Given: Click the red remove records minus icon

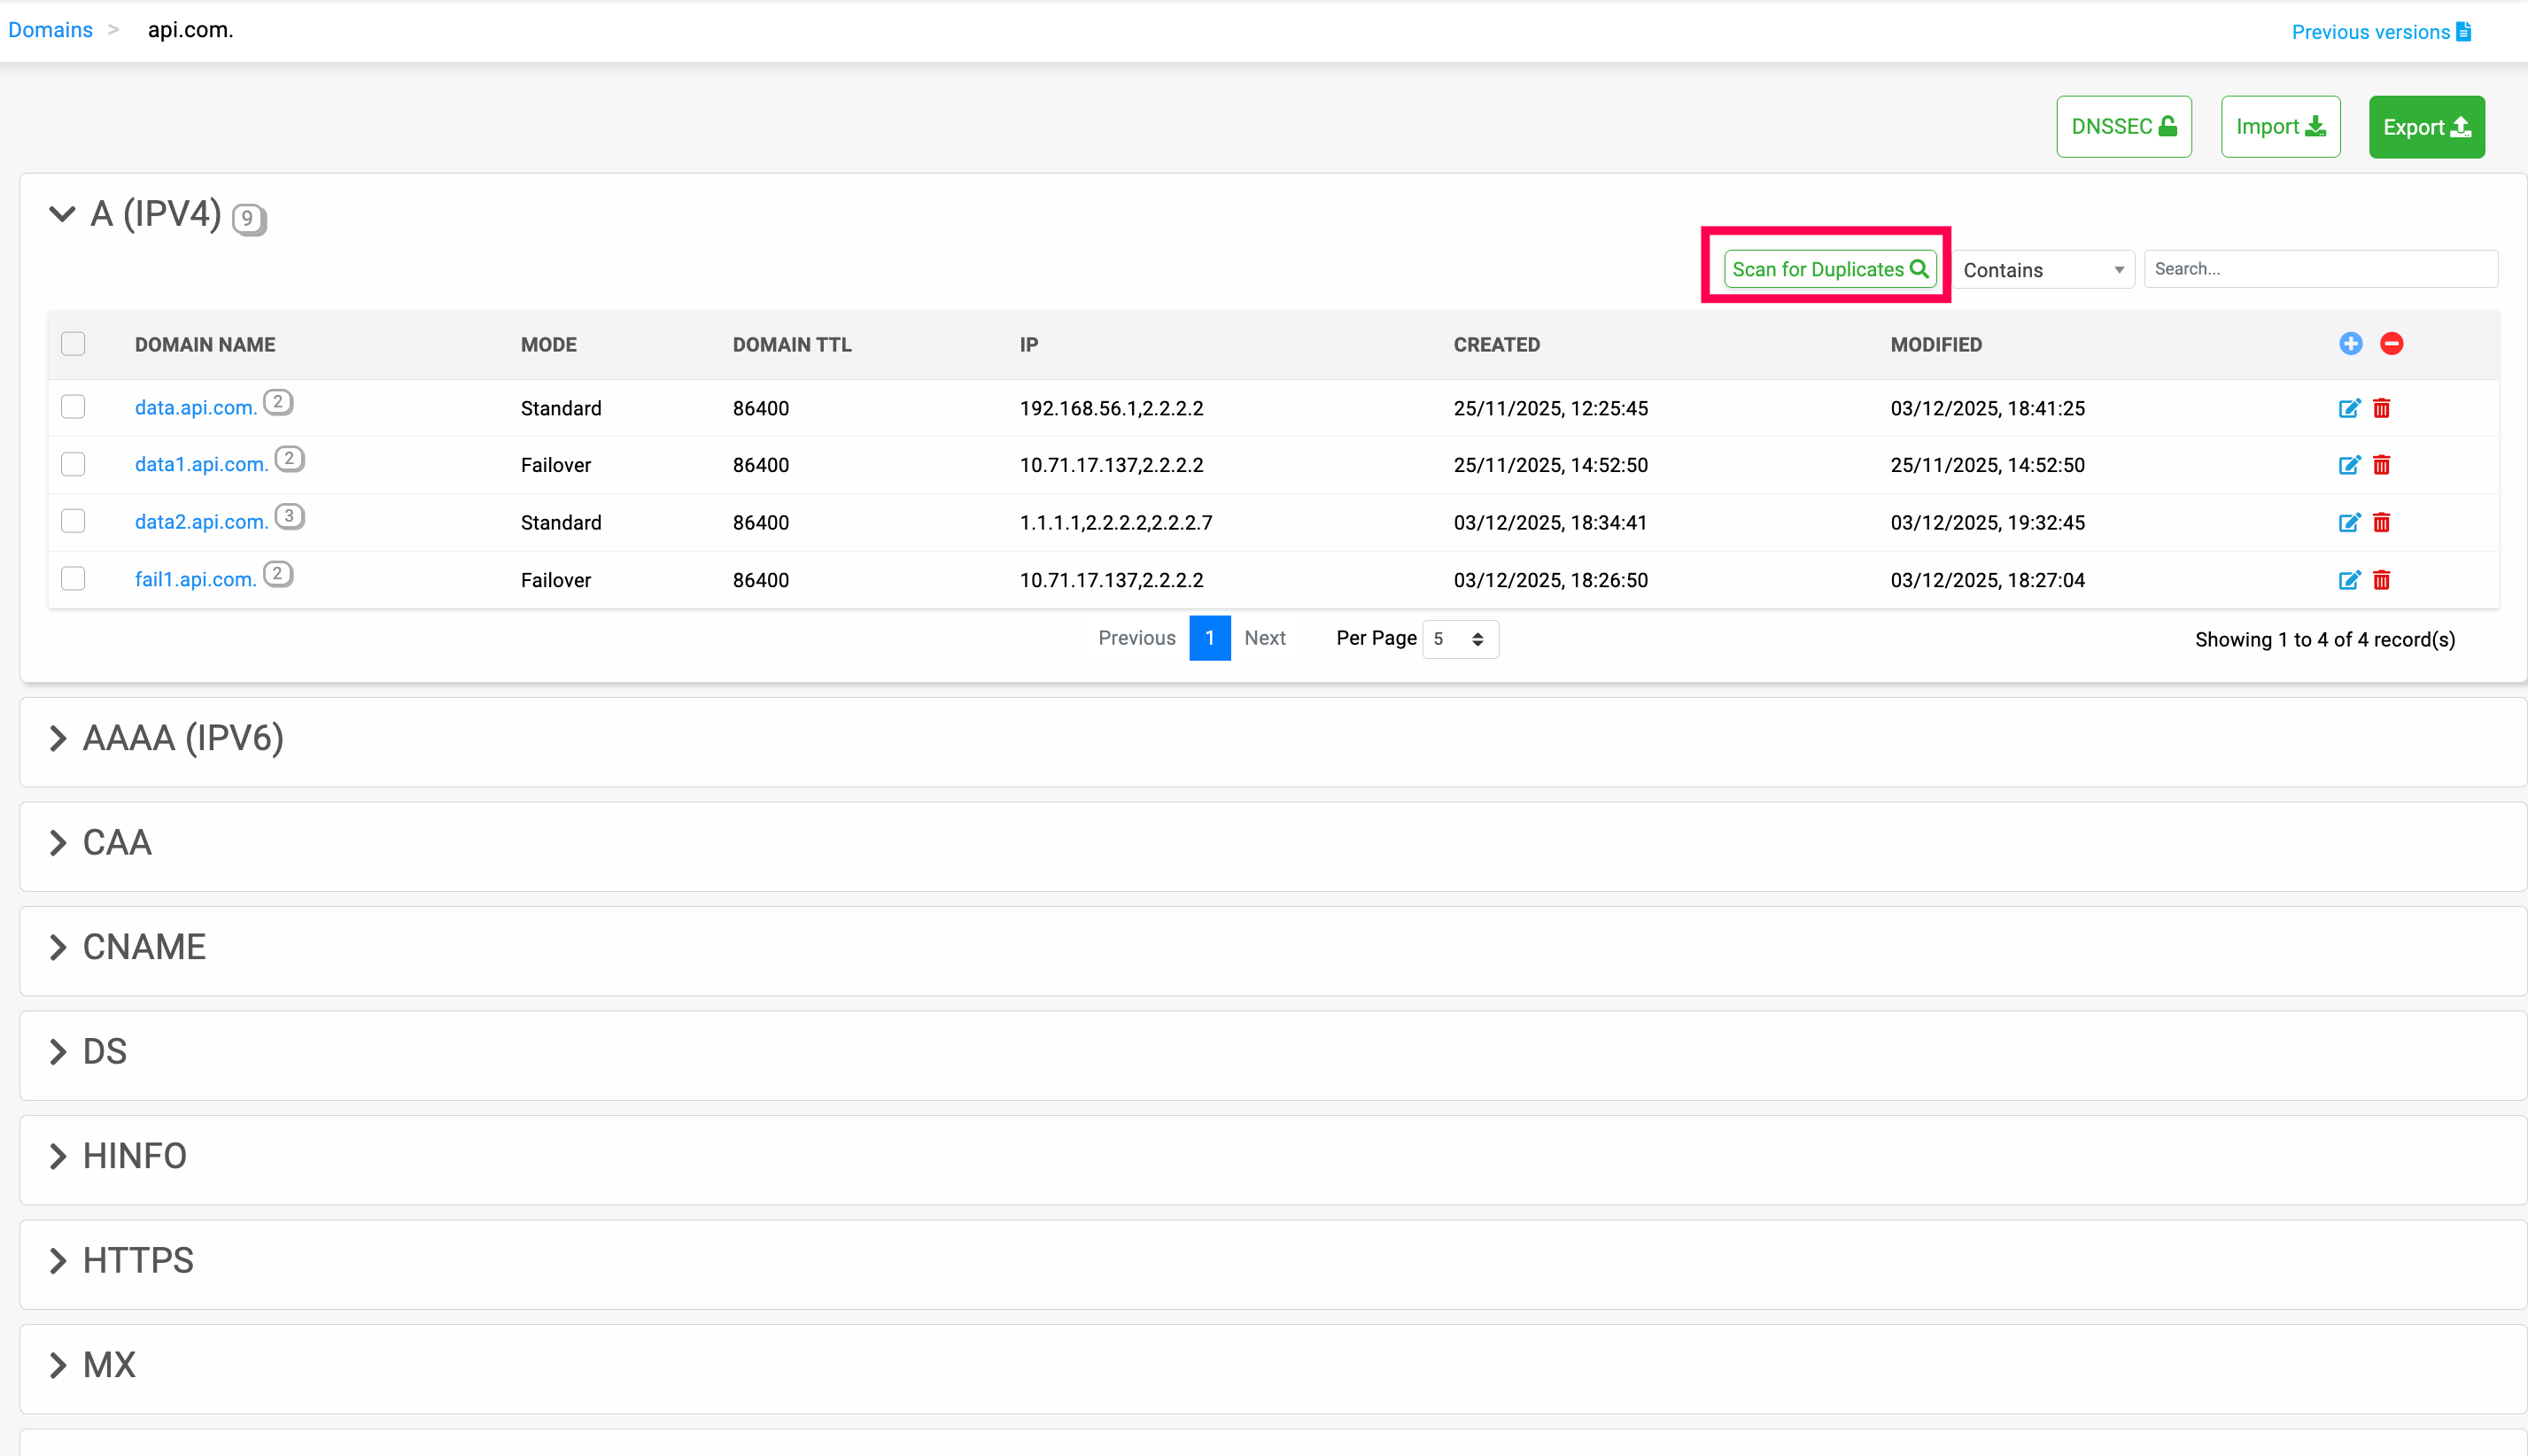Looking at the screenshot, I should tap(2391, 344).
